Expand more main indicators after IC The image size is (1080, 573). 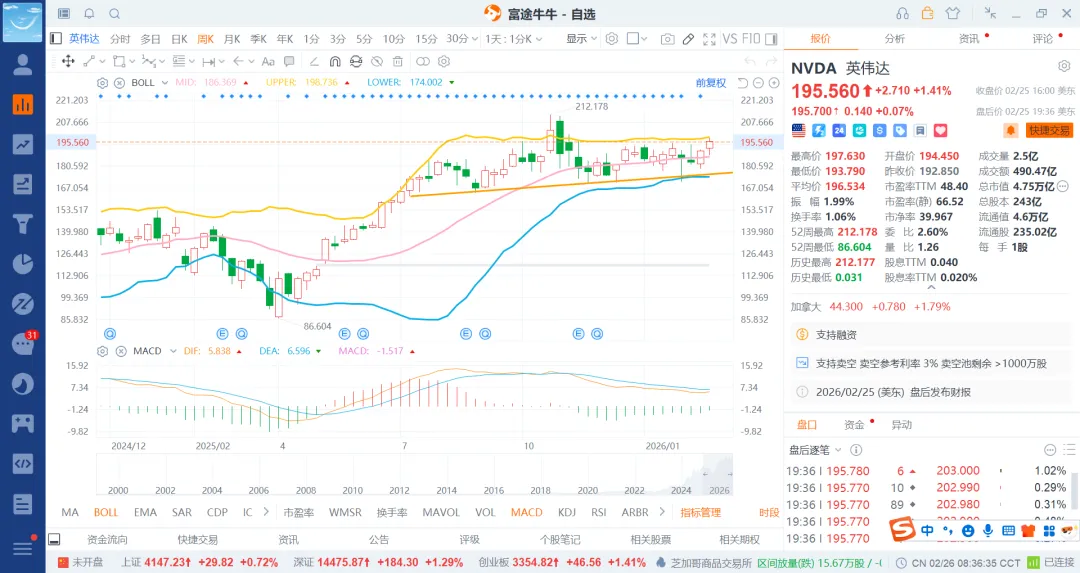point(266,512)
